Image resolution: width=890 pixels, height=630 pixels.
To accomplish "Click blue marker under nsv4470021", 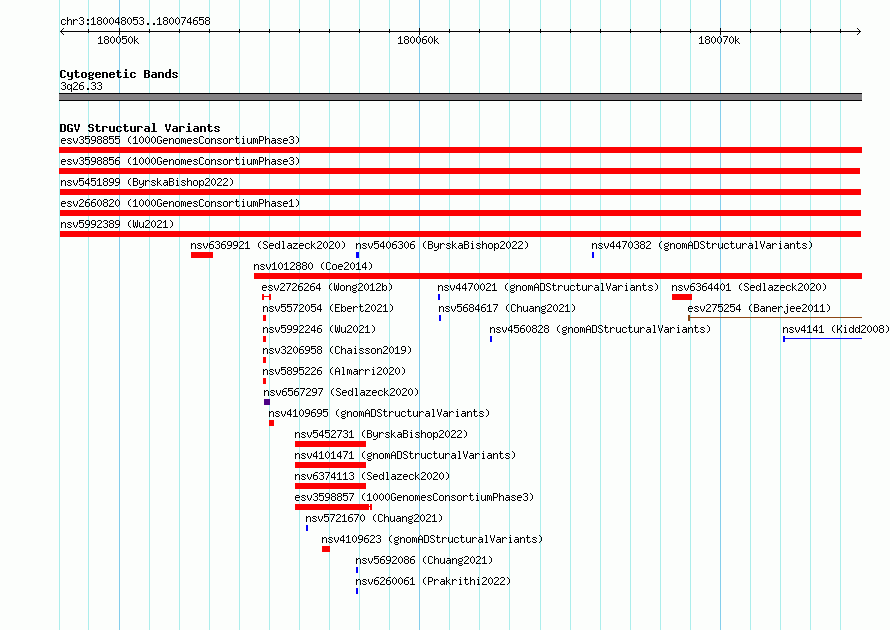I will click(x=439, y=297).
